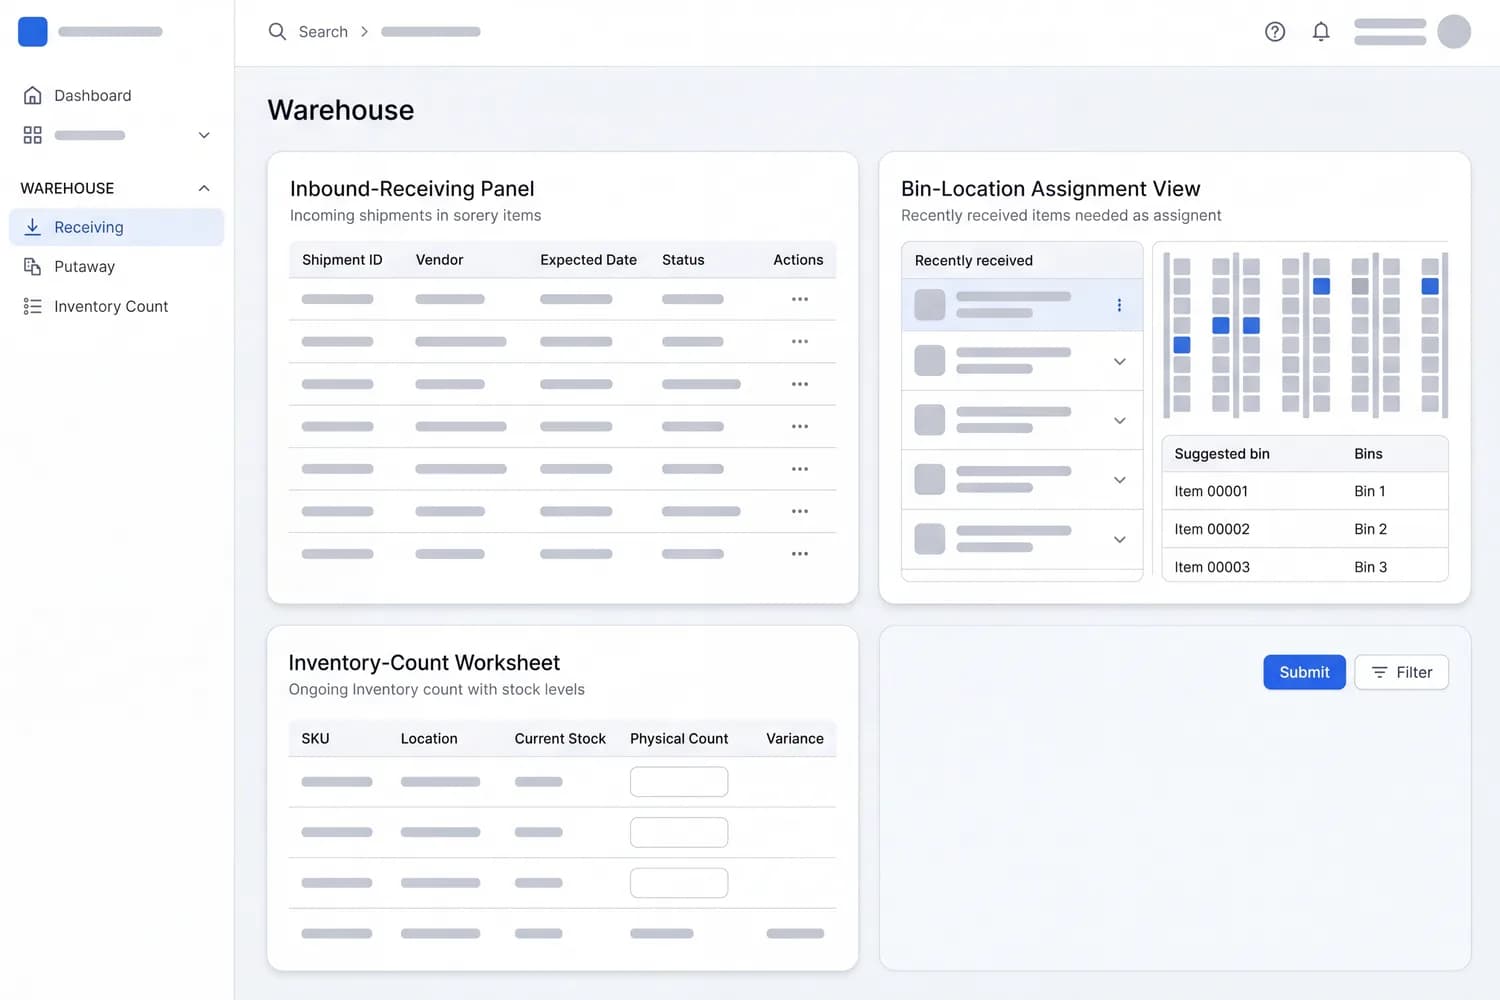The width and height of the screenshot is (1500, 1000).
Task: Click the Inventory Count list icon
Action: click(33, 307)
